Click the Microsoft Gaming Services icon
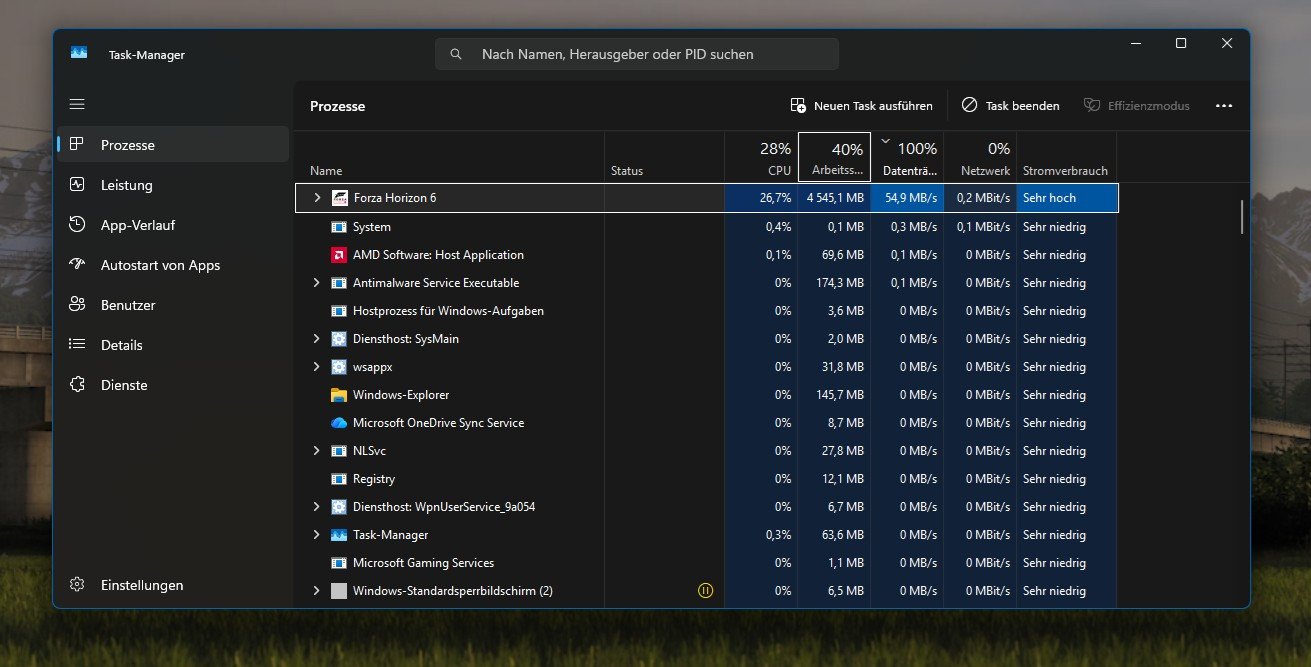Viewport: 1311px width, 667px height. click(x=338, y=563)
